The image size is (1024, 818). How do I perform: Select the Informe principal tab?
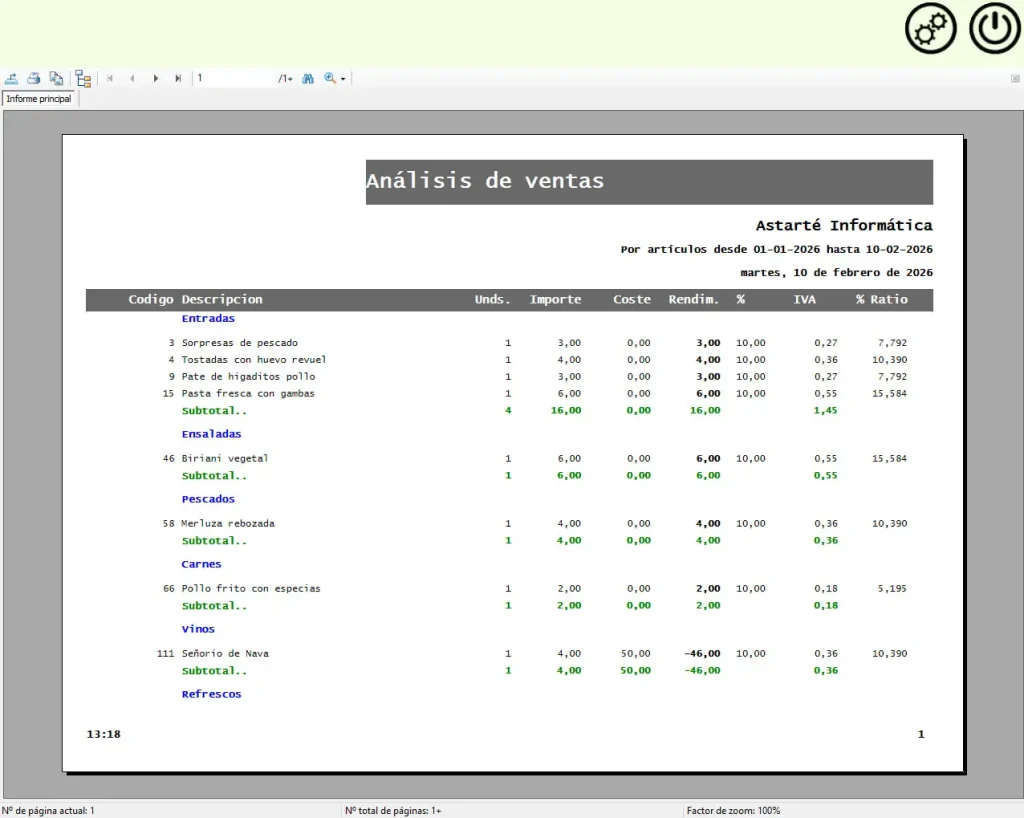pos(39,99)
